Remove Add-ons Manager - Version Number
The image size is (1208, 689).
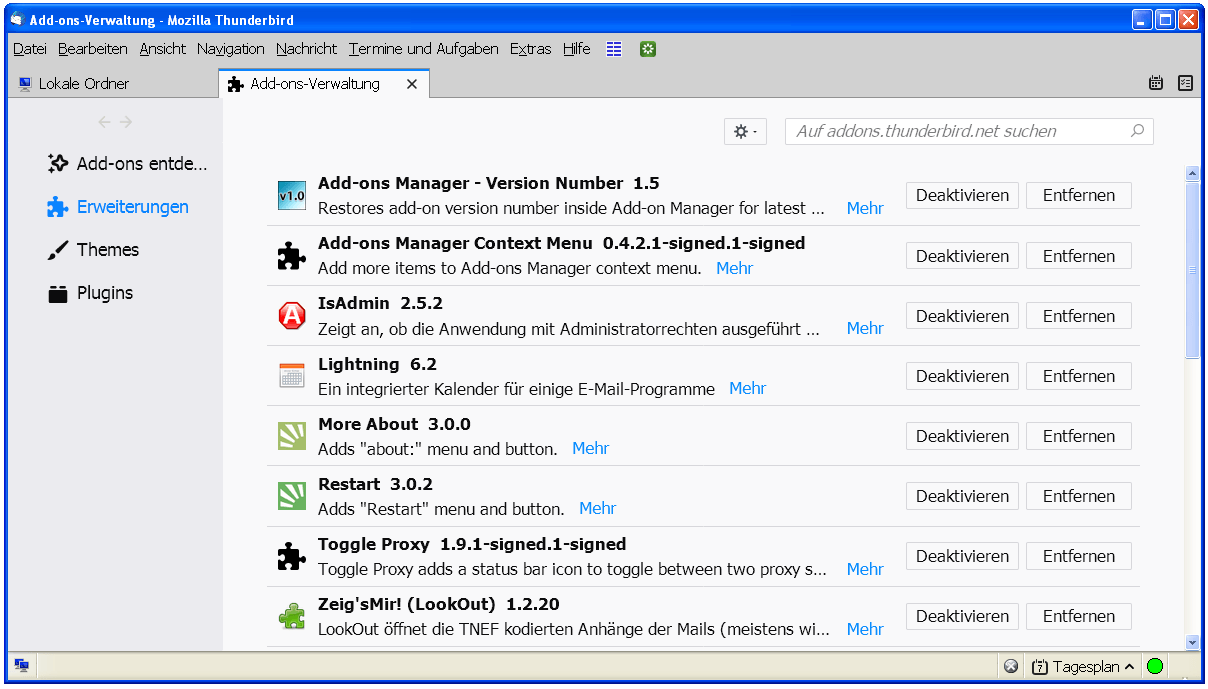click(x=1079, y=196)
